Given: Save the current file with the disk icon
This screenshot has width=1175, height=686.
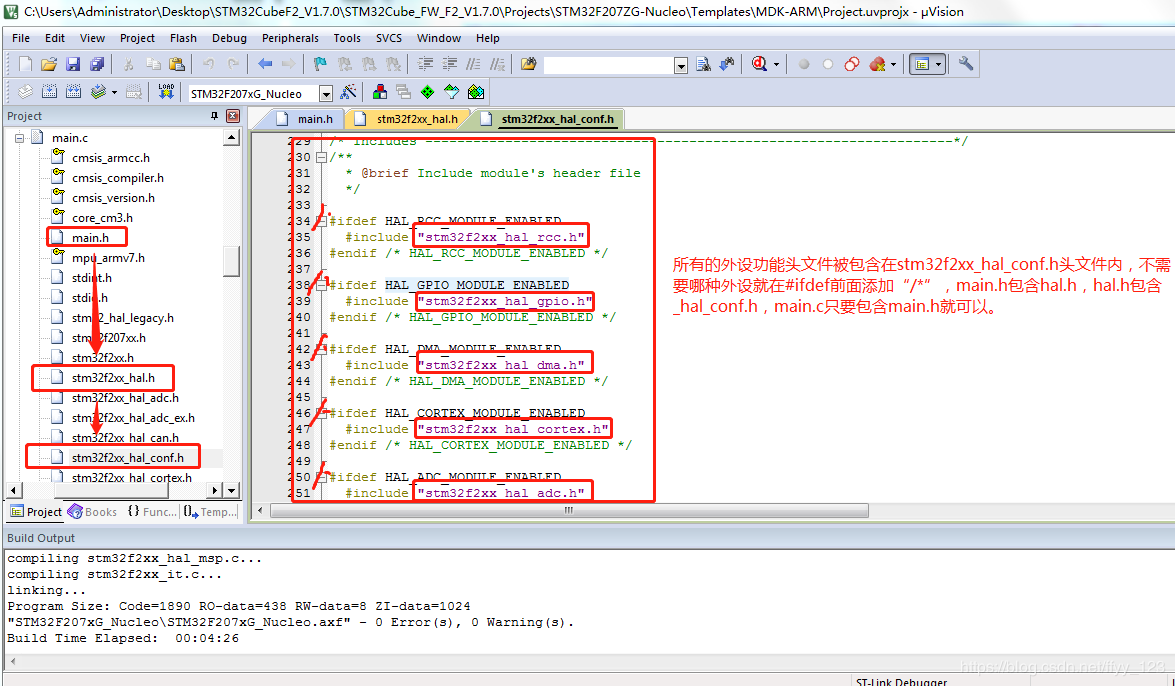Looking at the screenshot, I should pyautogui.click(x=73, y=64).
